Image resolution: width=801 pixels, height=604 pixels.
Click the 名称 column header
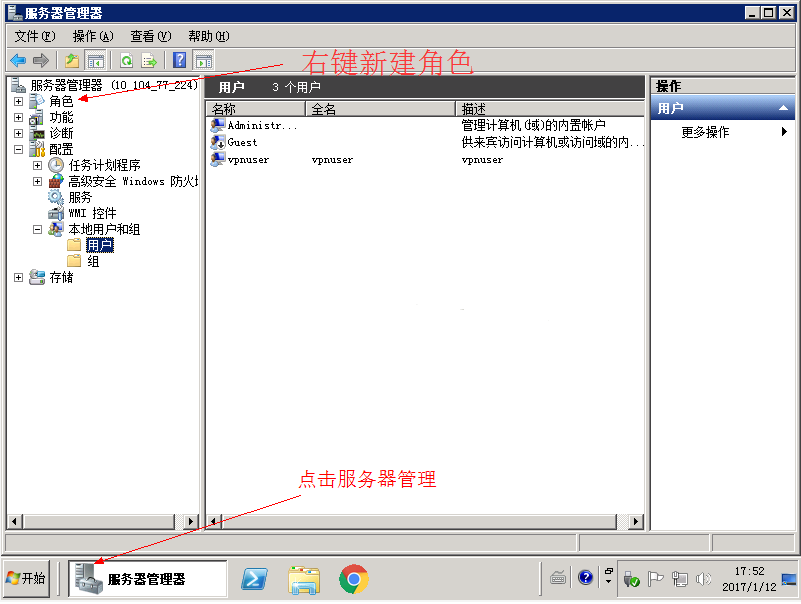[x=254, y=109]
